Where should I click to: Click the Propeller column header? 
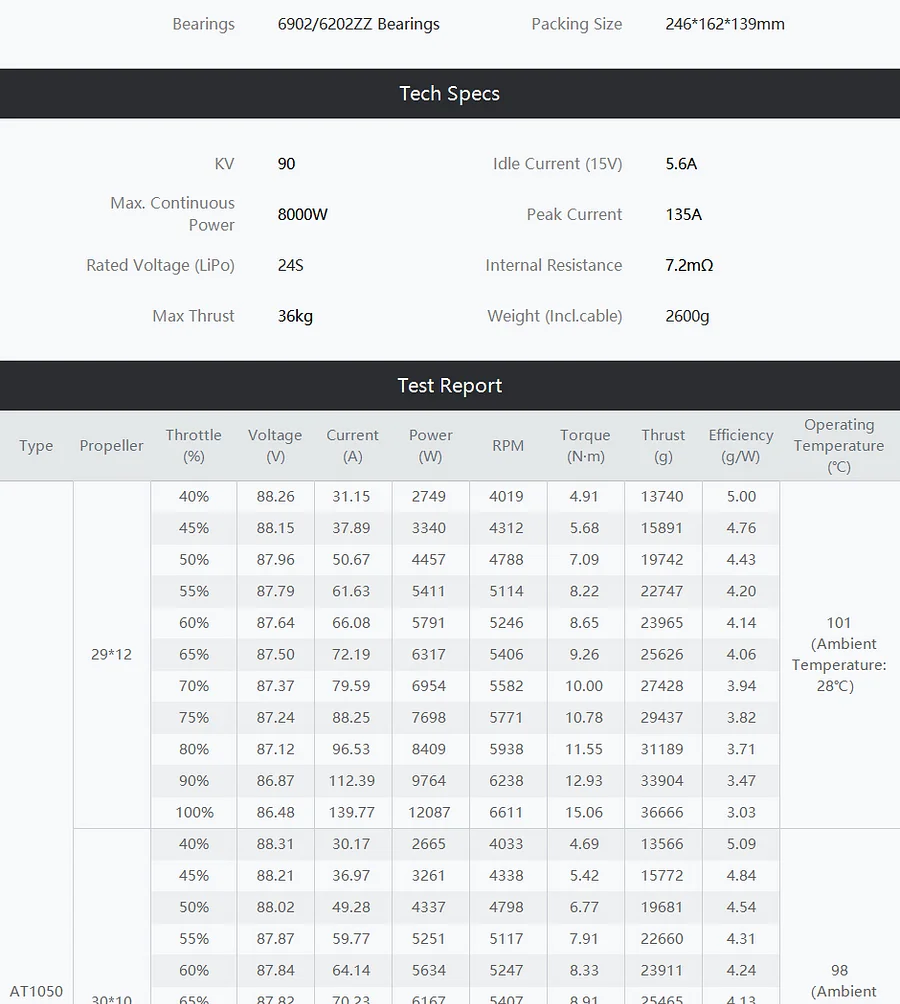[112, 446]
